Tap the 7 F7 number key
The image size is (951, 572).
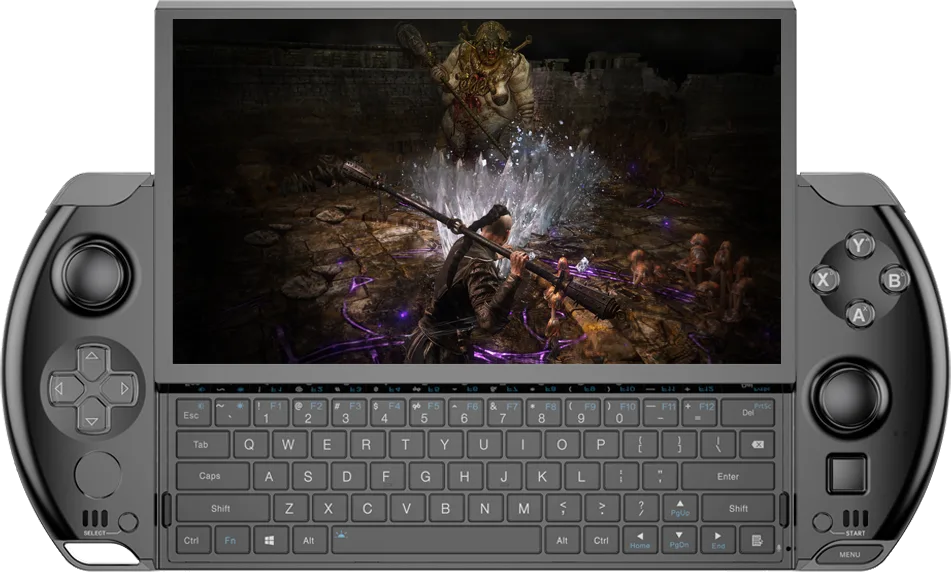tap(504, 413)
